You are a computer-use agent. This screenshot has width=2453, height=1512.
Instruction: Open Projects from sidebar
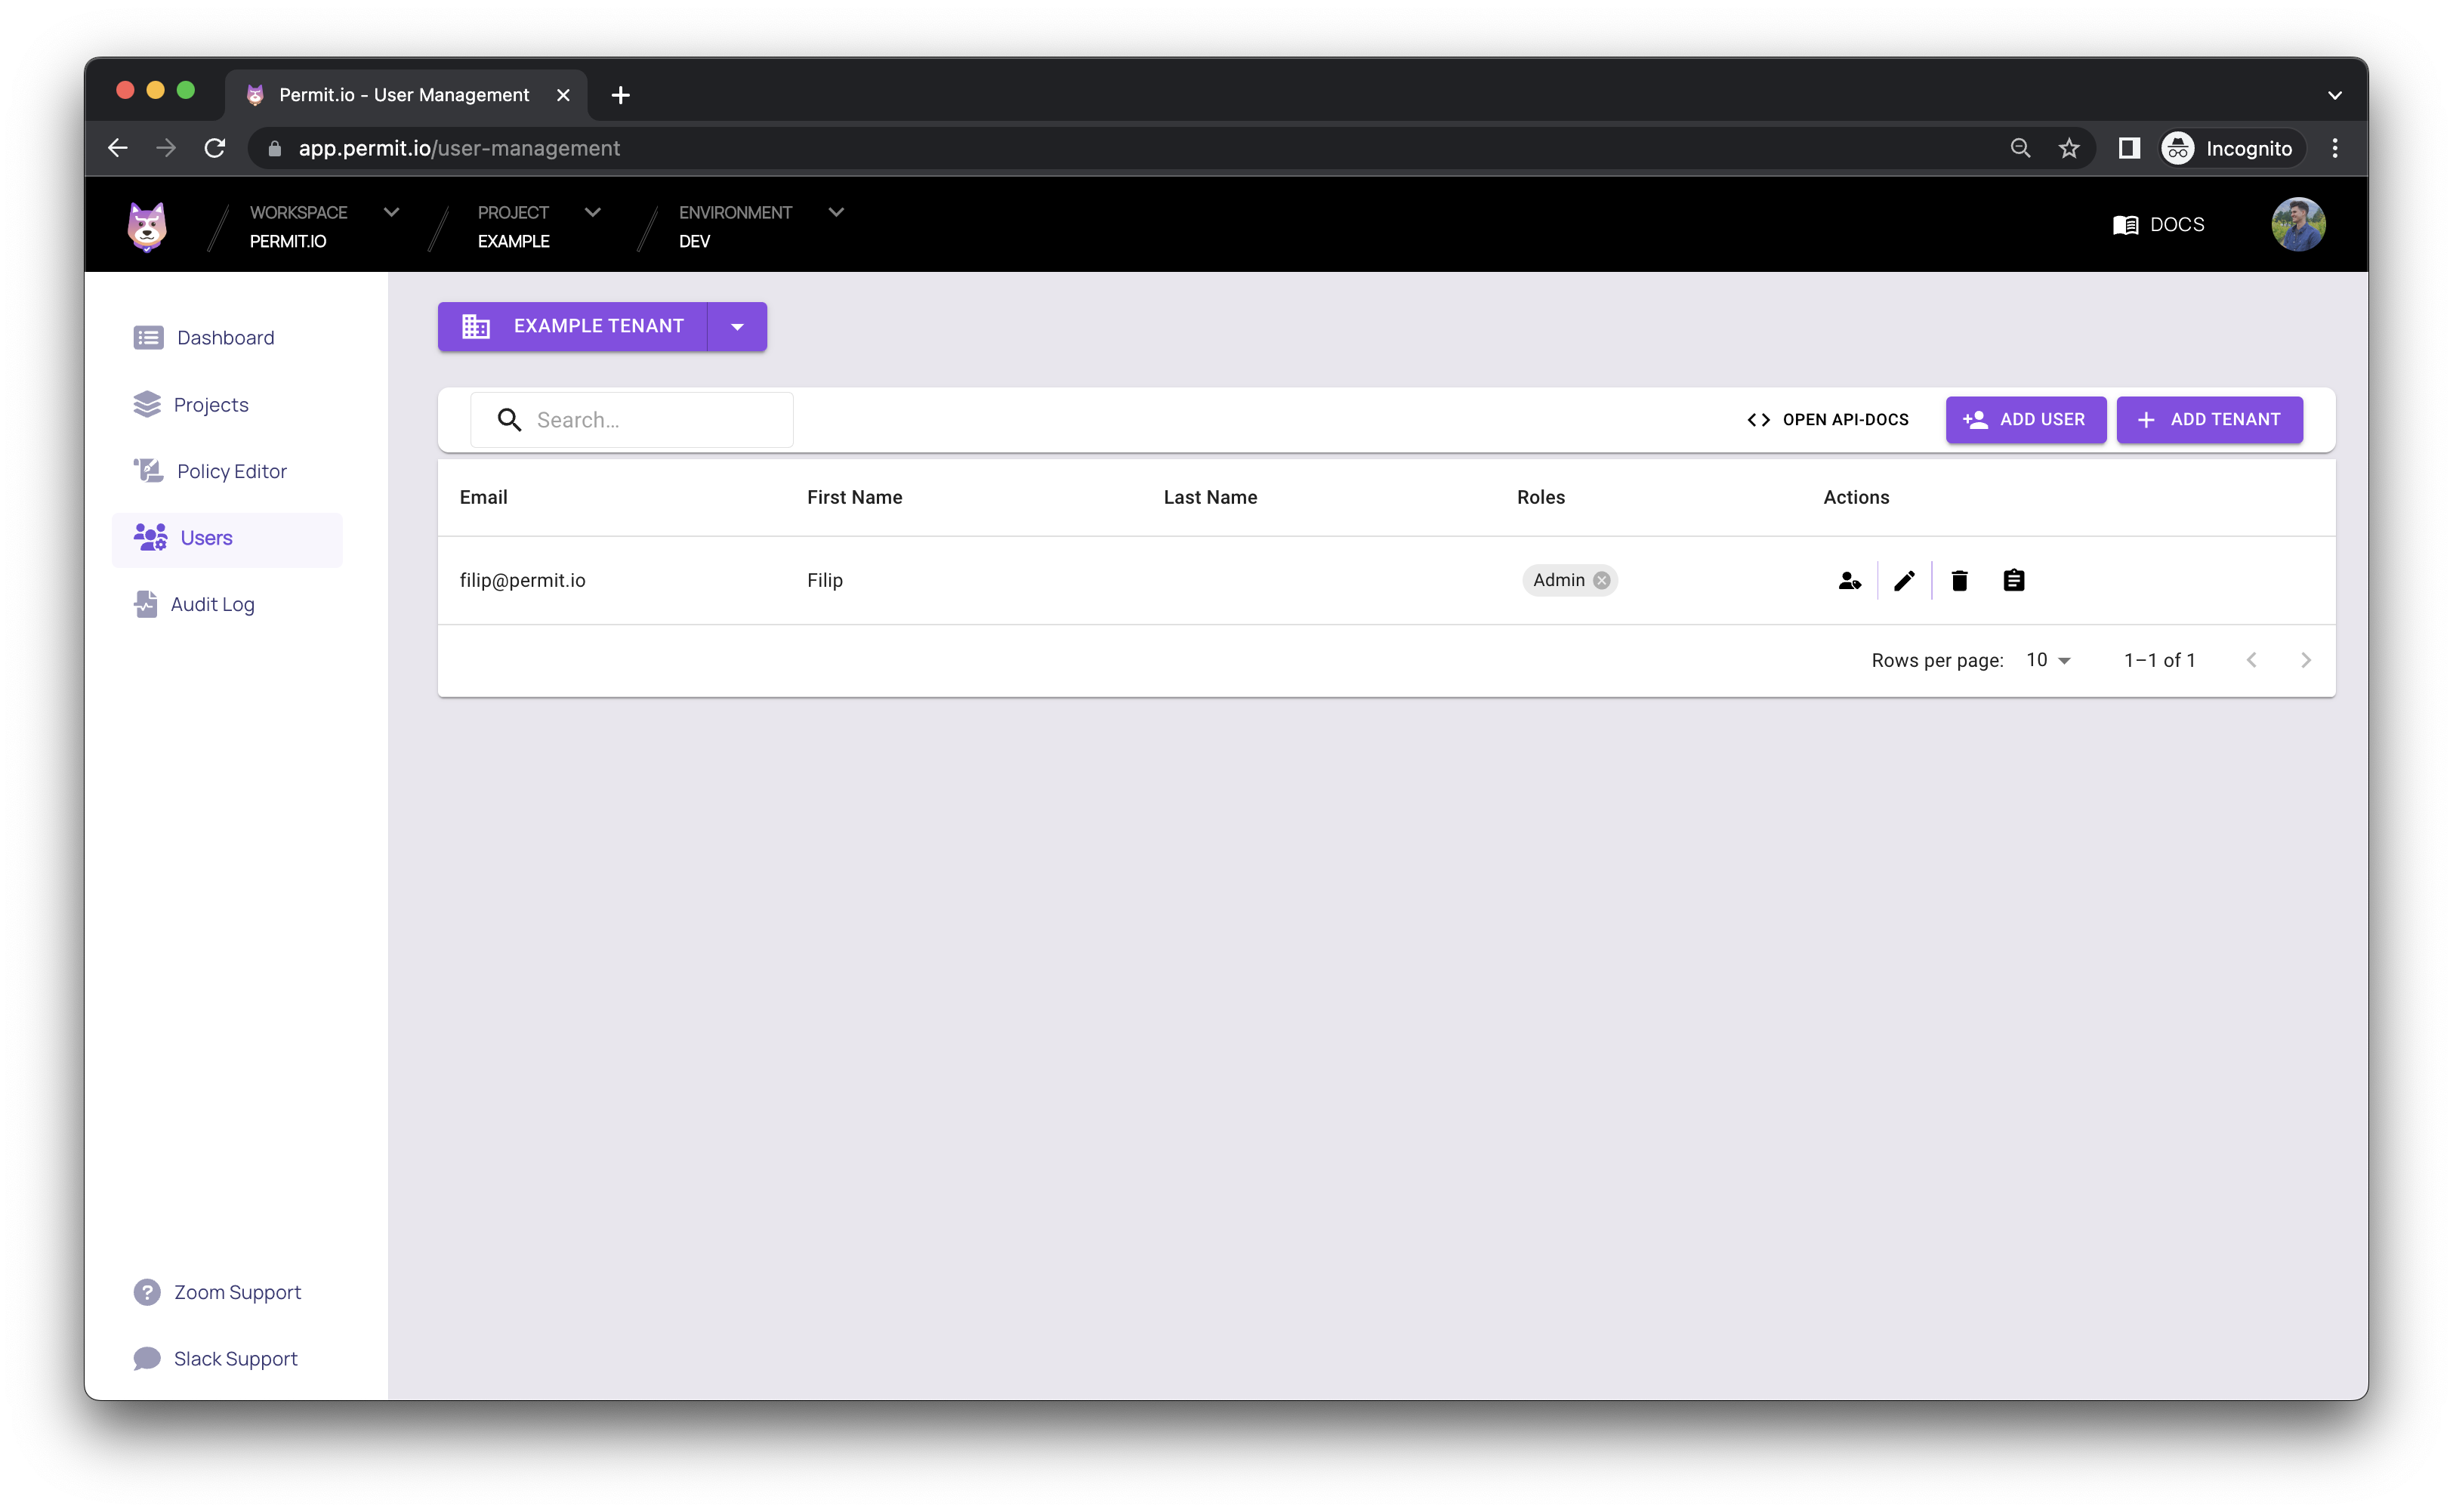coord(208,403)
